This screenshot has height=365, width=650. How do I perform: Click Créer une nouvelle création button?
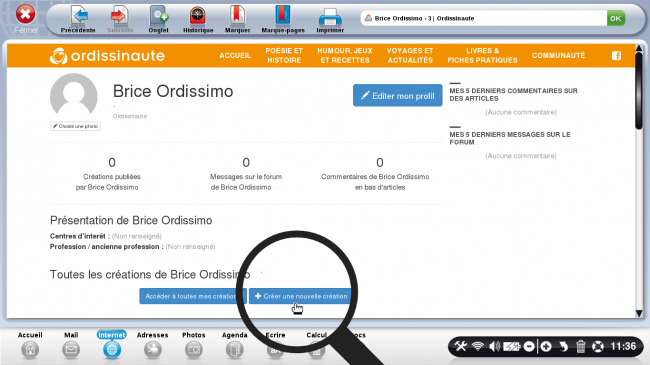(x=301, y=296)
